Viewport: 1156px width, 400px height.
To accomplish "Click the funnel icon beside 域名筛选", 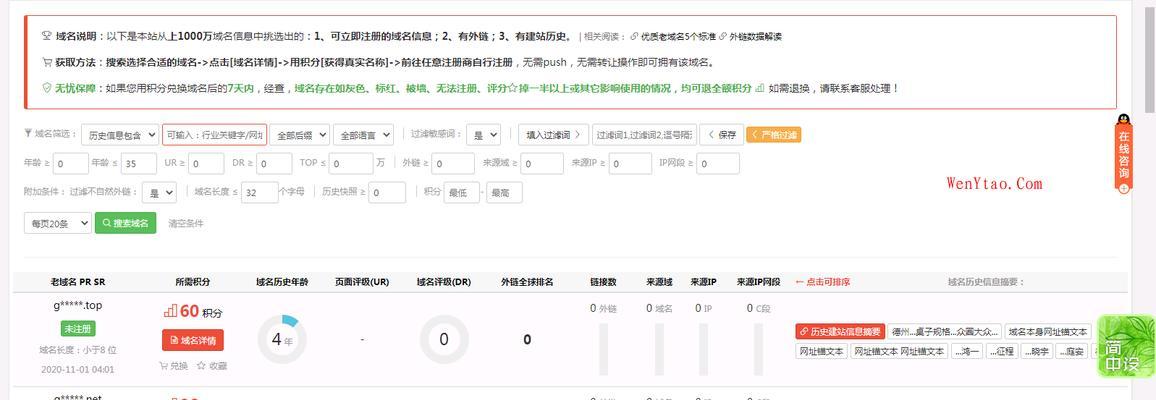I will [28, 134].
